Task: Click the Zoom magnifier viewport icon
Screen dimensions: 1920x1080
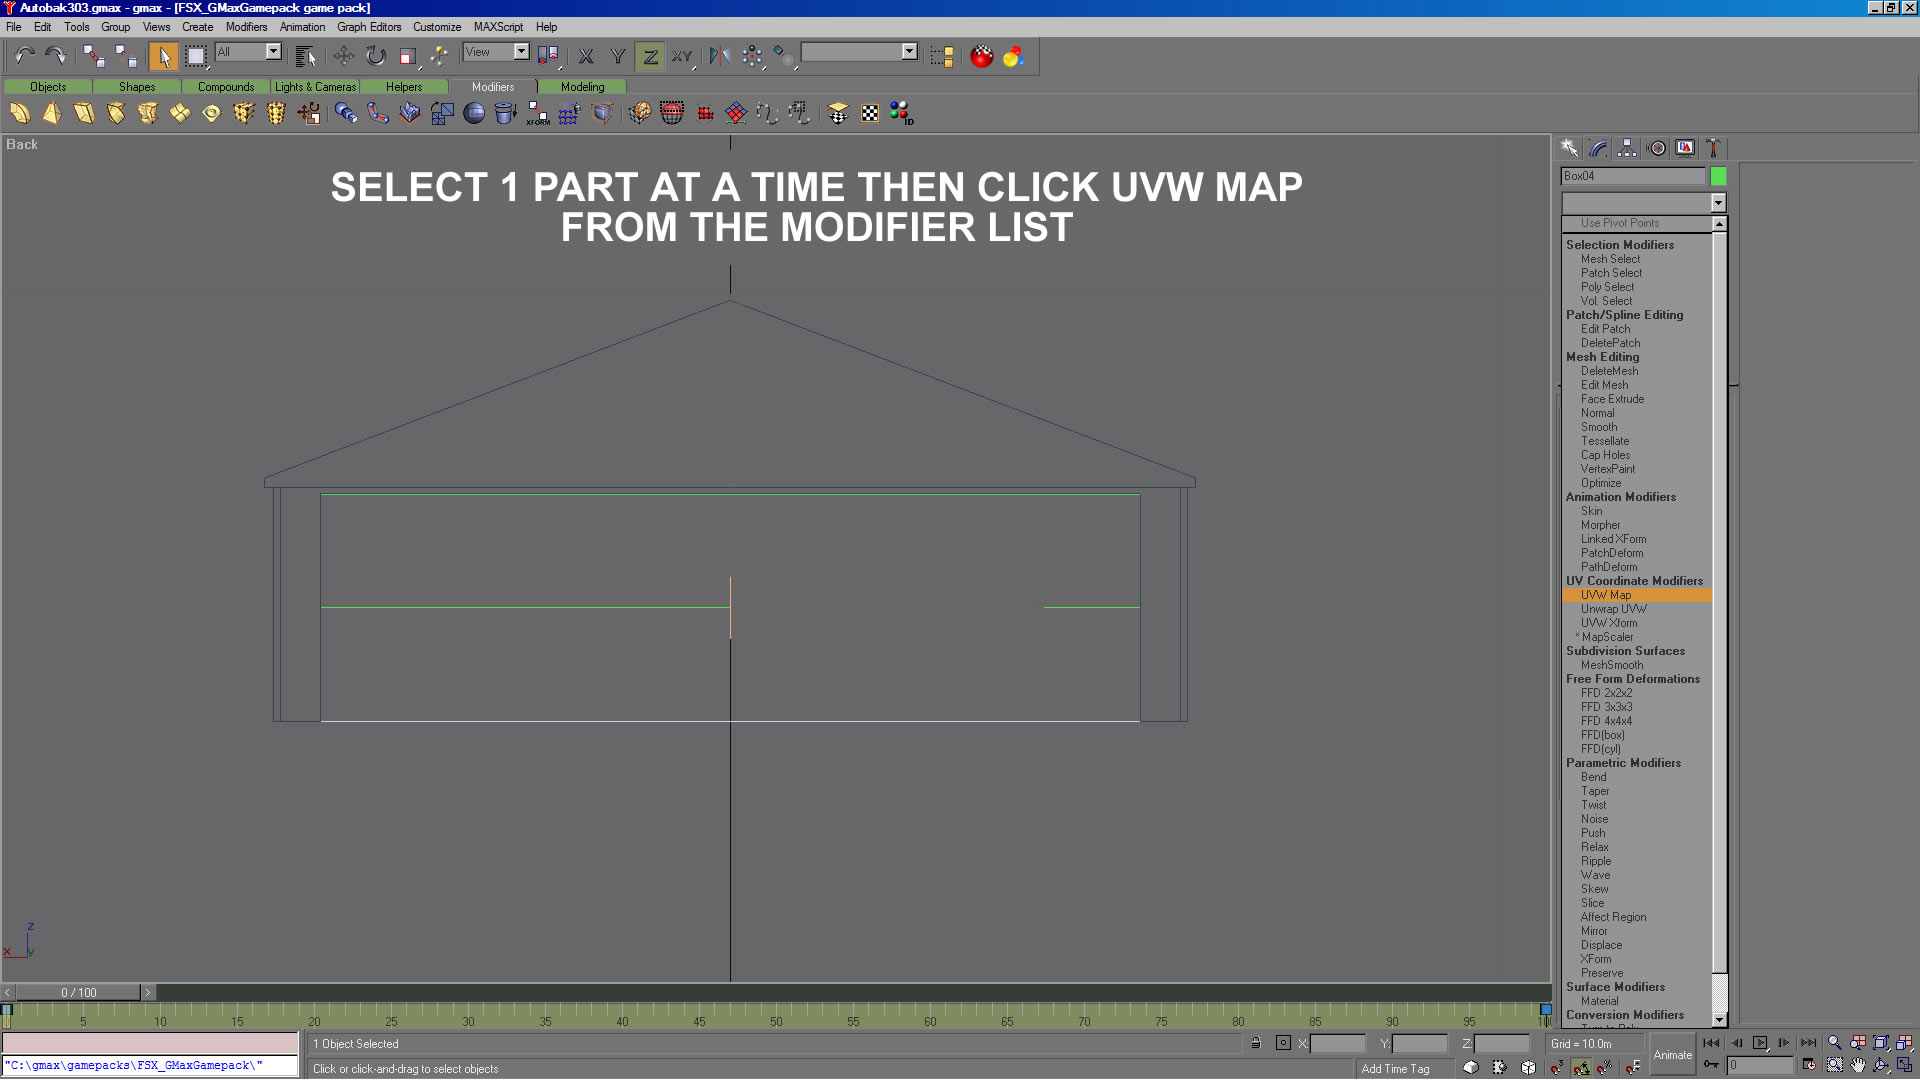Action: pos(1834,1043)
